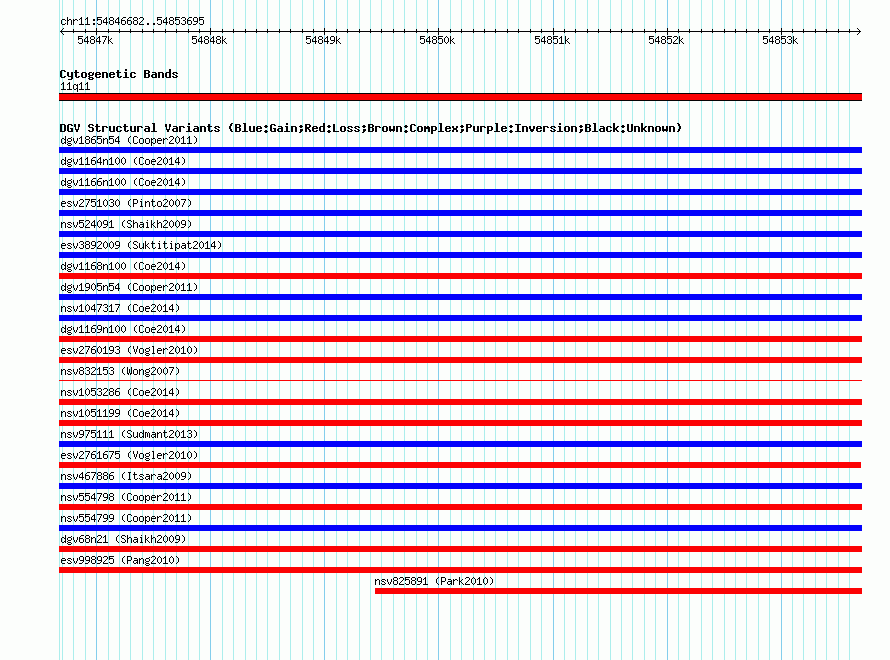
Task: Open dgv1168n100 (Coe2014) variant label
Action: 123,266
